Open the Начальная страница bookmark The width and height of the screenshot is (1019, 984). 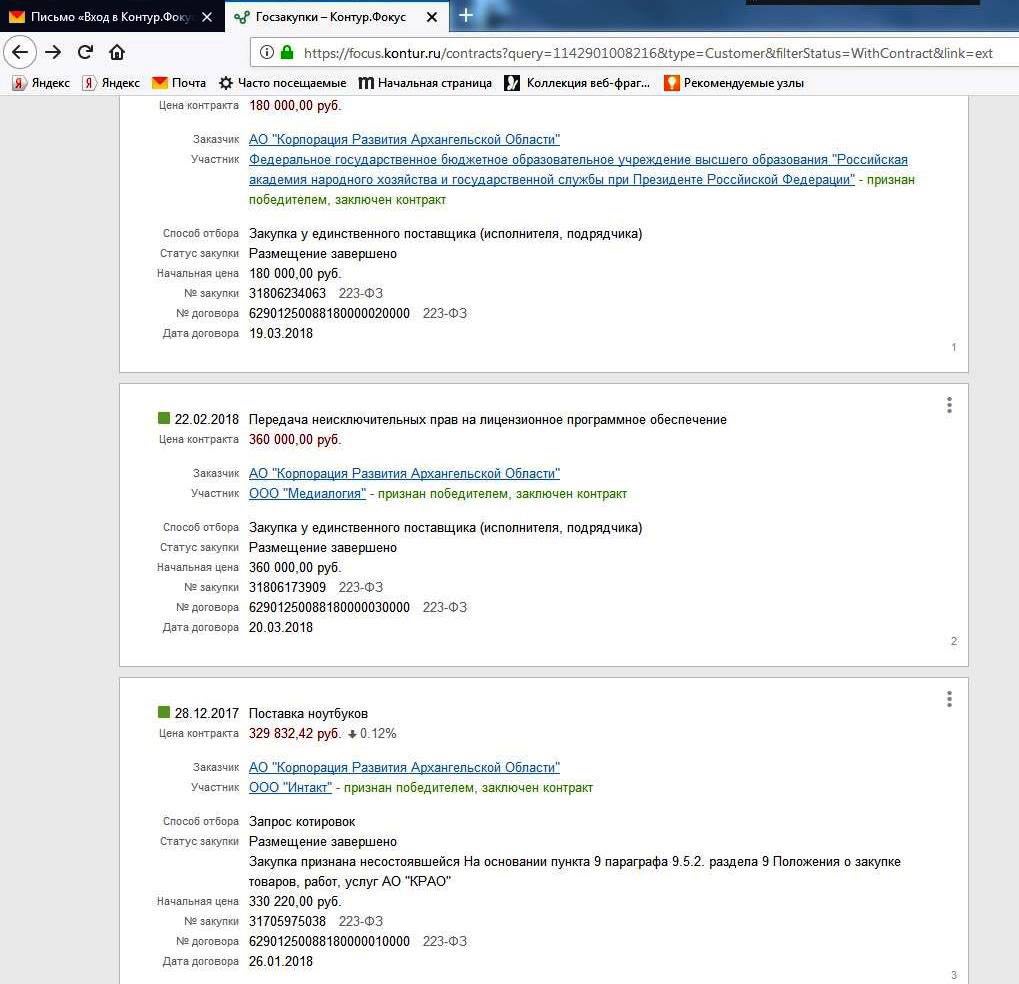tap(425, 83)
